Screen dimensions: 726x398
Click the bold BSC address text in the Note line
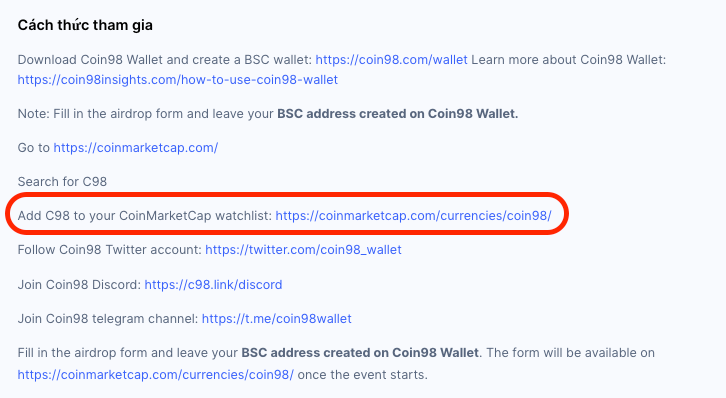coord(397,114)
